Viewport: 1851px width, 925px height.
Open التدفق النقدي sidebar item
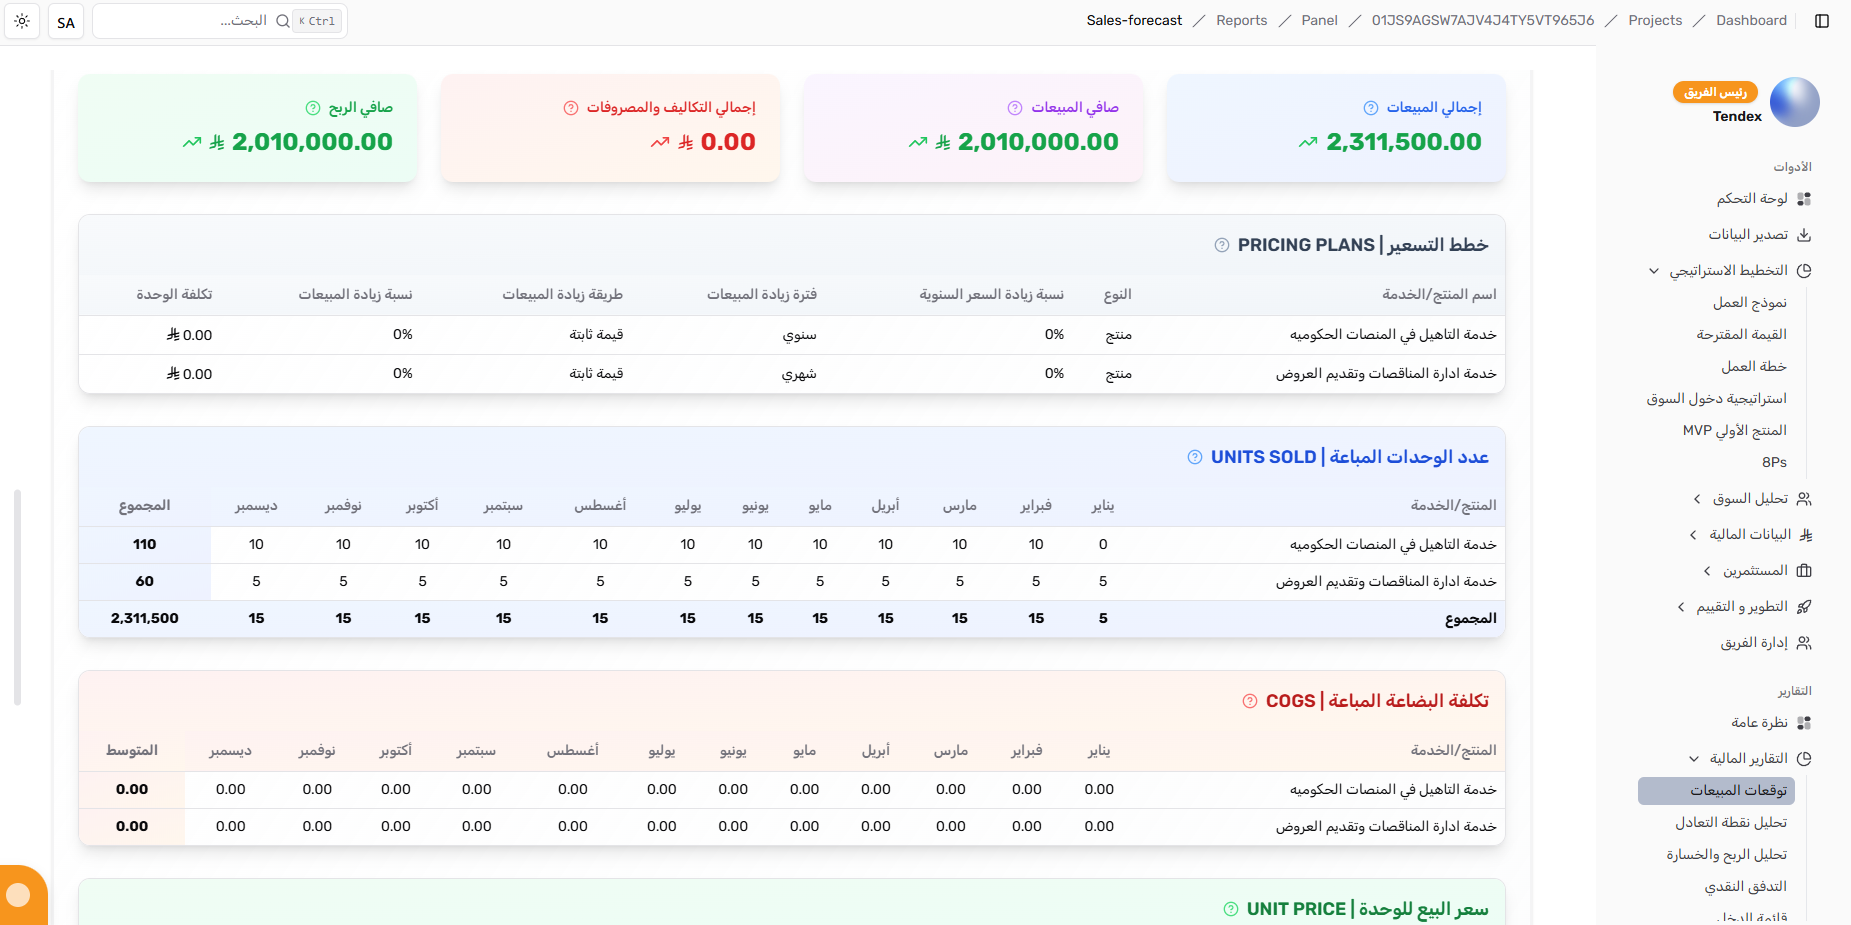[x=1745, y=886]
